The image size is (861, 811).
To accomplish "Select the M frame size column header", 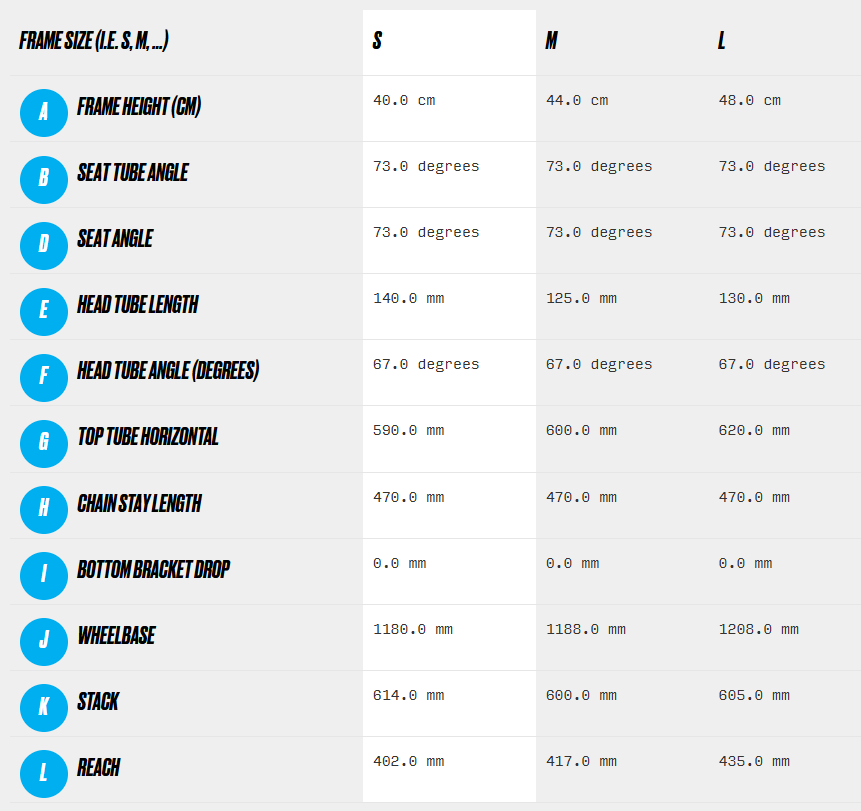I will 551,42.
